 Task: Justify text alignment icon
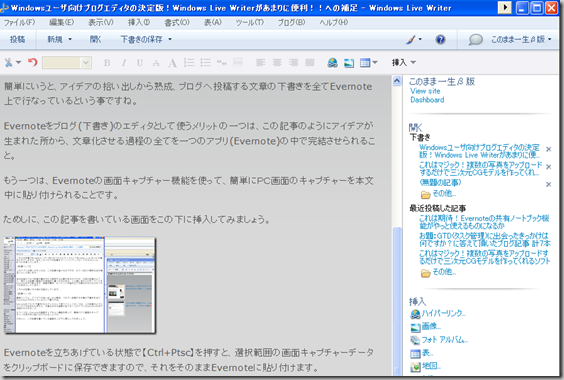click(310, 63)
